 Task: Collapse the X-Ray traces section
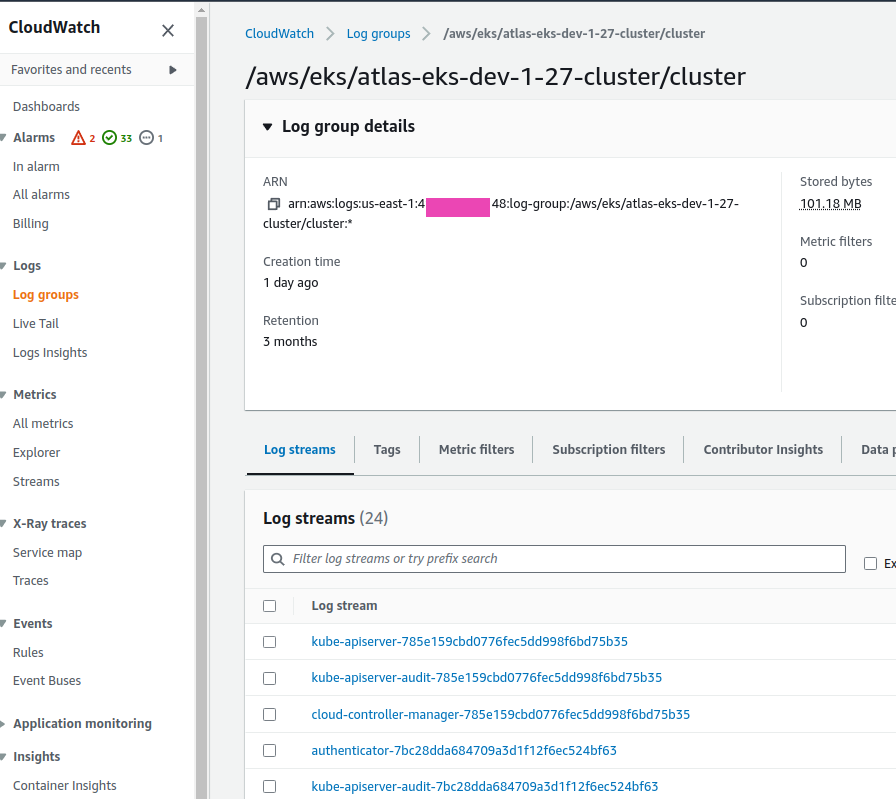(3, 524)
